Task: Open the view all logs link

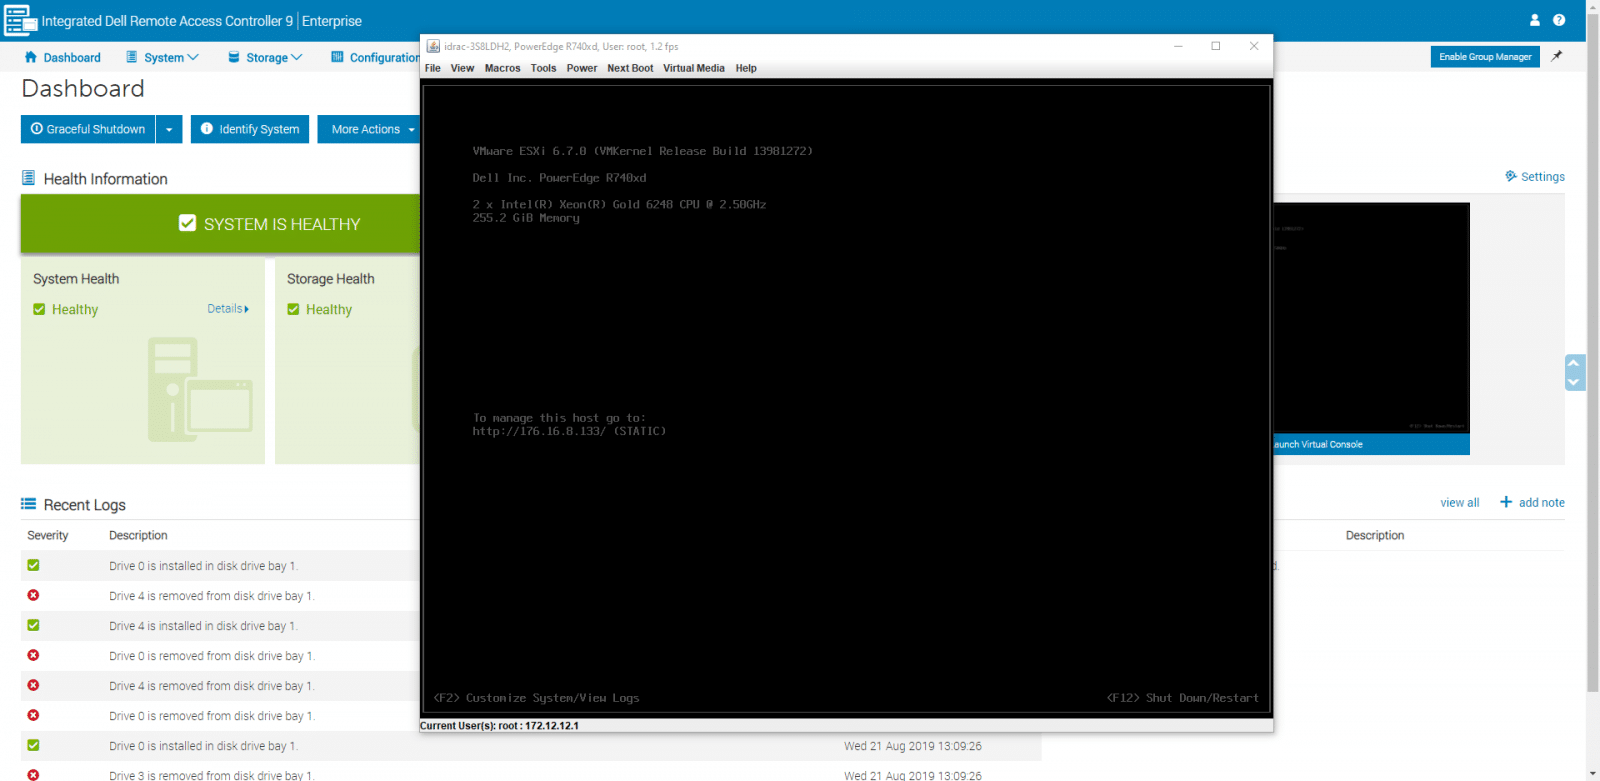Action: pyautogui.click(x=1460, y=502)
